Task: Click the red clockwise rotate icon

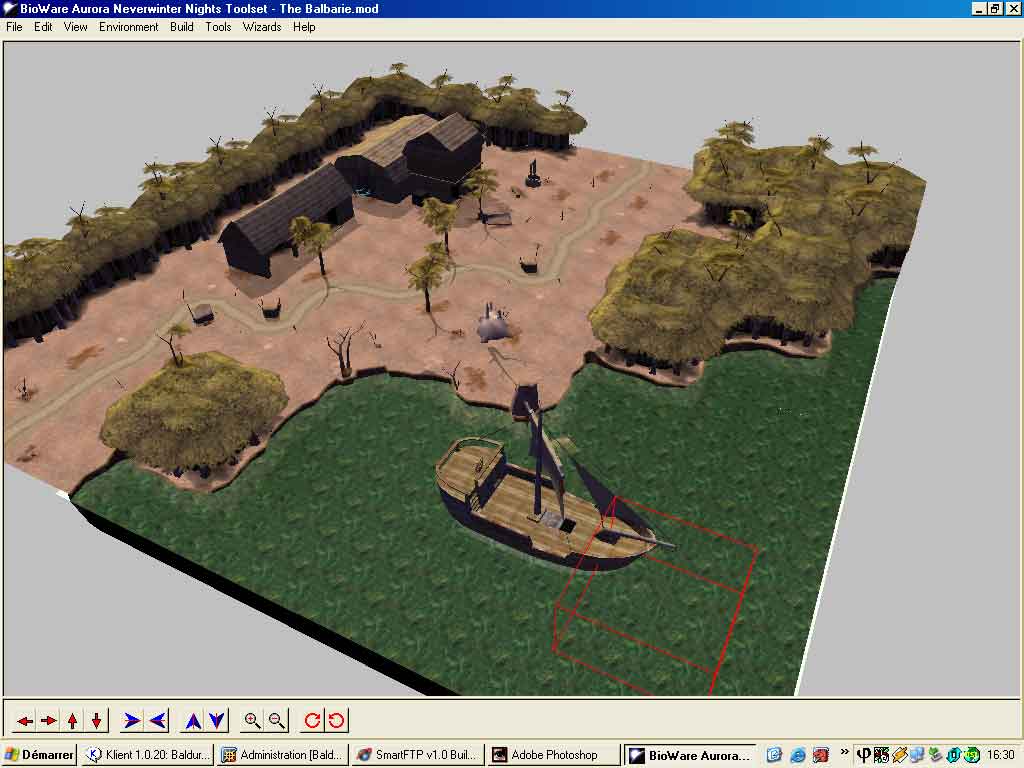Action: 312,721
